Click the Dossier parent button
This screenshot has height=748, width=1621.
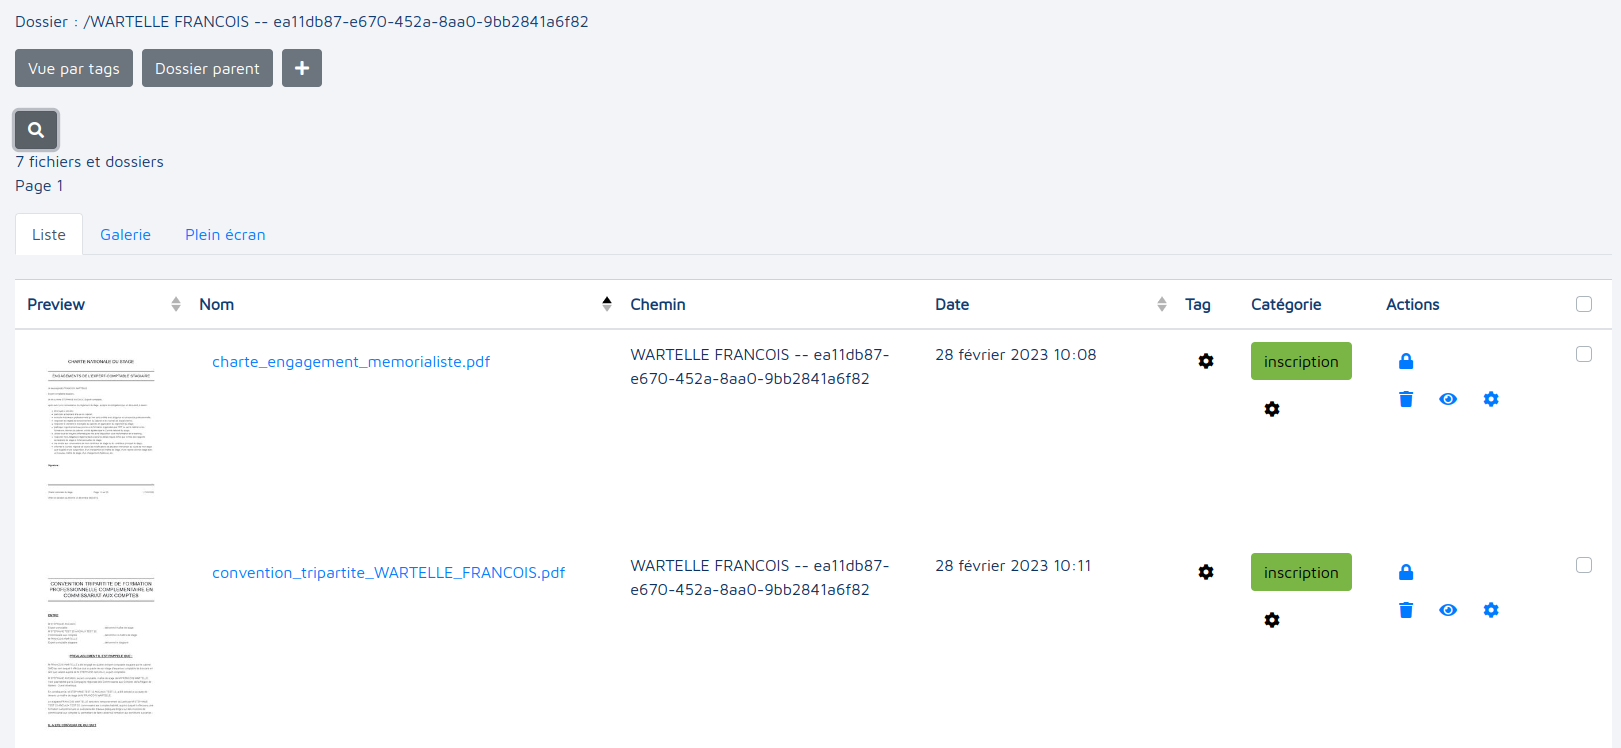tap(207, 68)
